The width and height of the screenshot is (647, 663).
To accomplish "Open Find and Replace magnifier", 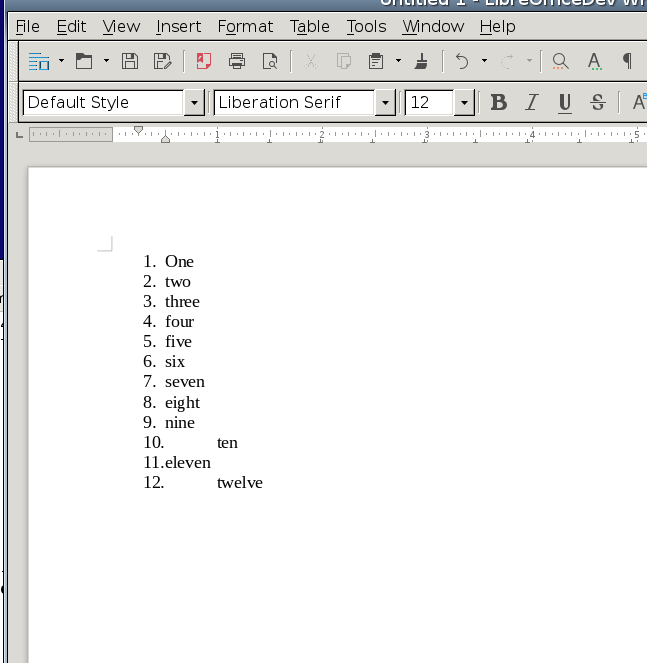I will click(x=560, y=61).
